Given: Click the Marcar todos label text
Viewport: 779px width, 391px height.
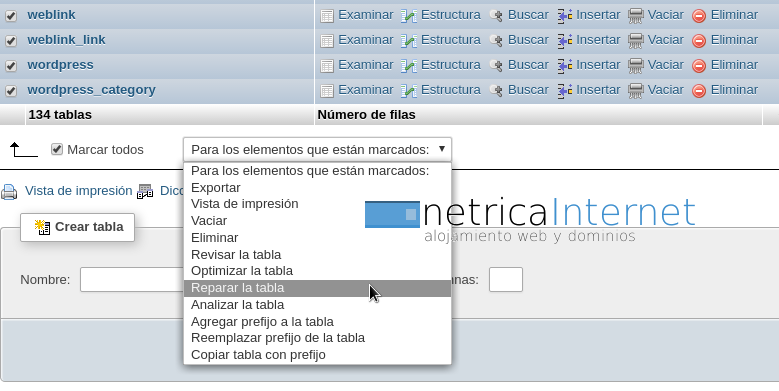Looking at the screenshot, I should (105, 150).
